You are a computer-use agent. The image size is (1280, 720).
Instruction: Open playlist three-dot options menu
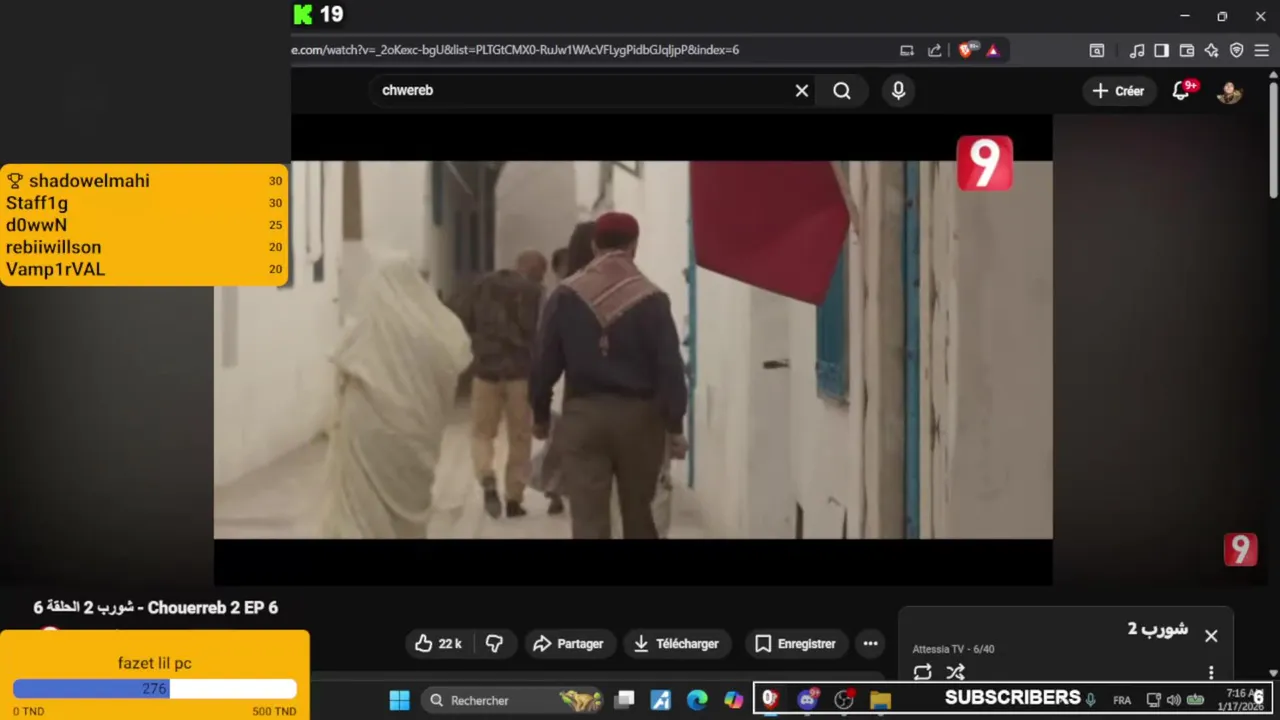click(x=1211, y=672)
